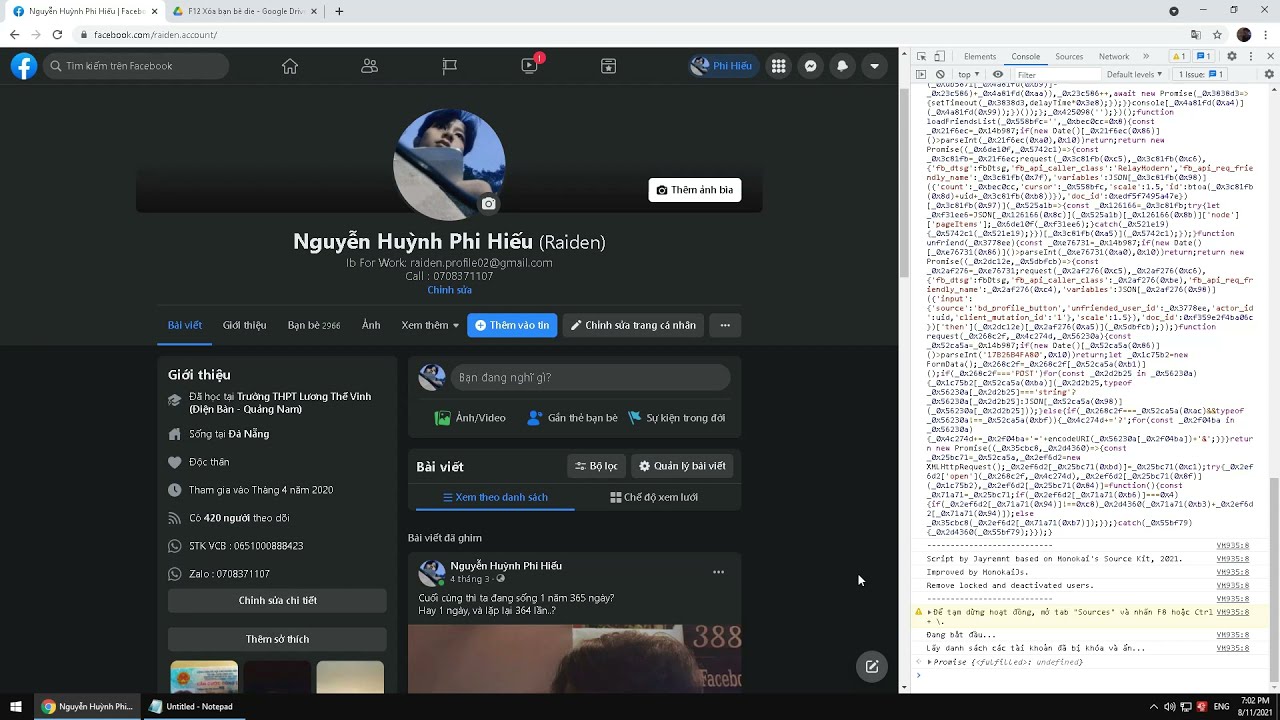This screenshot has width=1280, height=720.
Task: Click Thêm sở thích button
Action: pos(277,638)
